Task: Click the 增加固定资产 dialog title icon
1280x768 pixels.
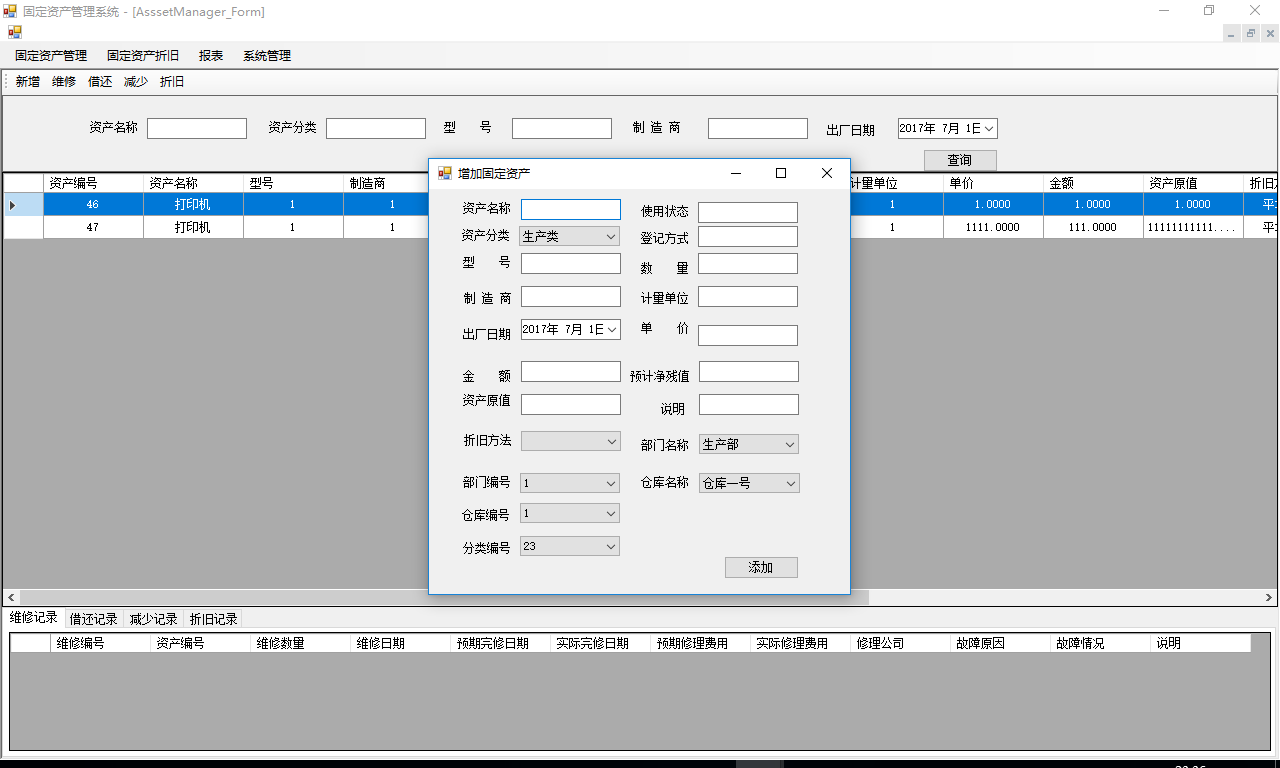Action: tap(445, 173)
